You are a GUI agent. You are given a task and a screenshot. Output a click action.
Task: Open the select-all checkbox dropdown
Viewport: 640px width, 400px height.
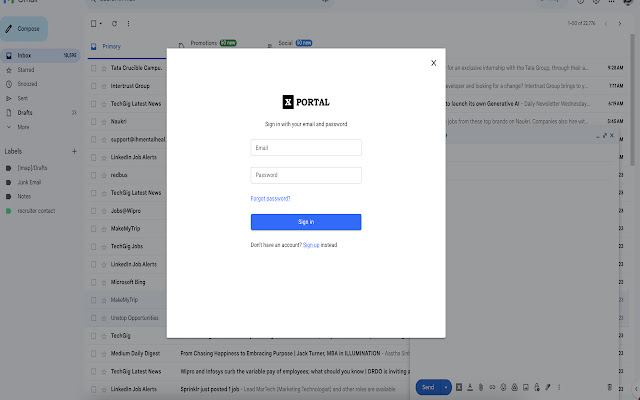(100, 24)
